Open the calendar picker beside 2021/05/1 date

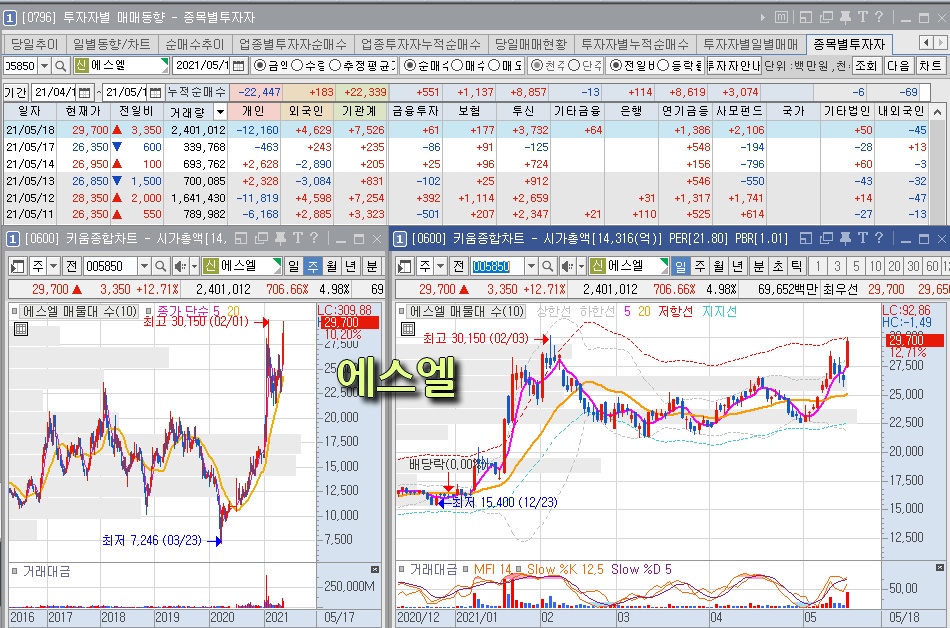(x=239, y=65)
